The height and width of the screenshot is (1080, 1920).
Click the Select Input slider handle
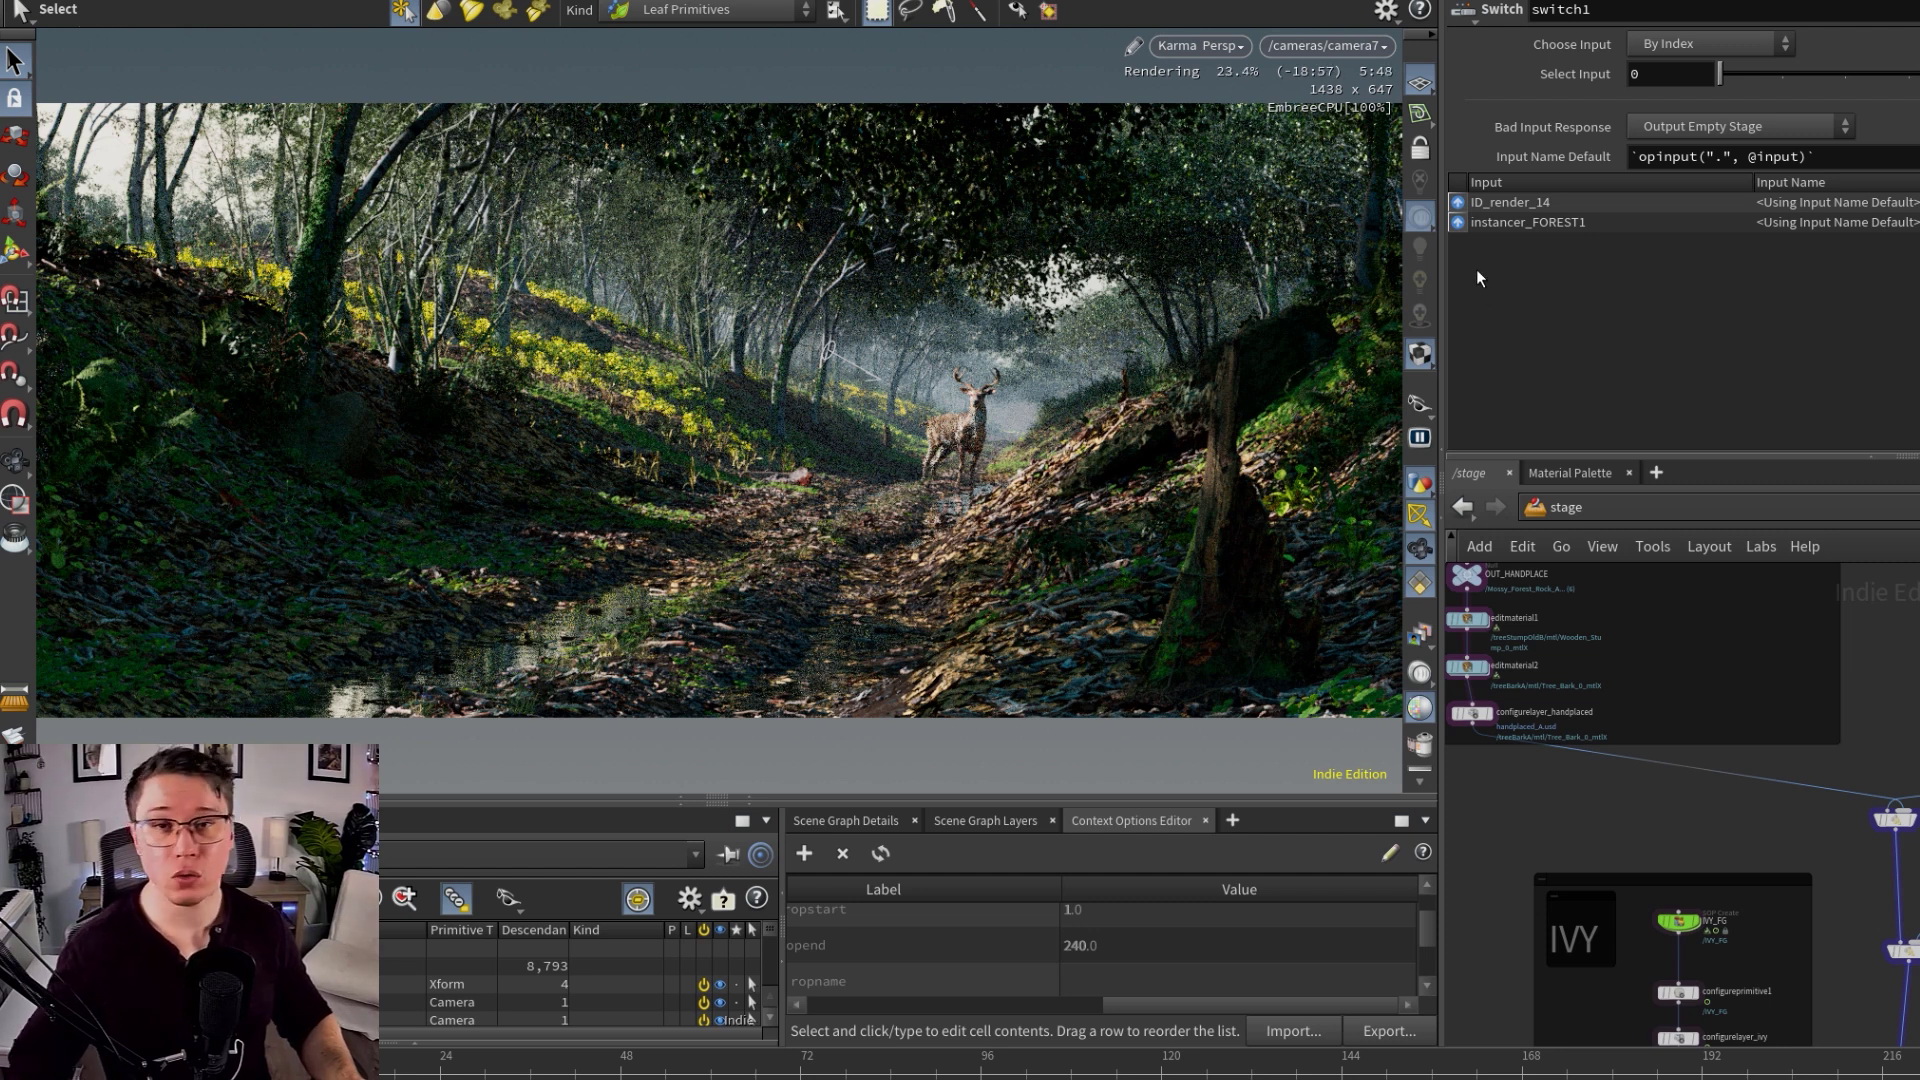pyautogui.click(x=1720, y=74)
